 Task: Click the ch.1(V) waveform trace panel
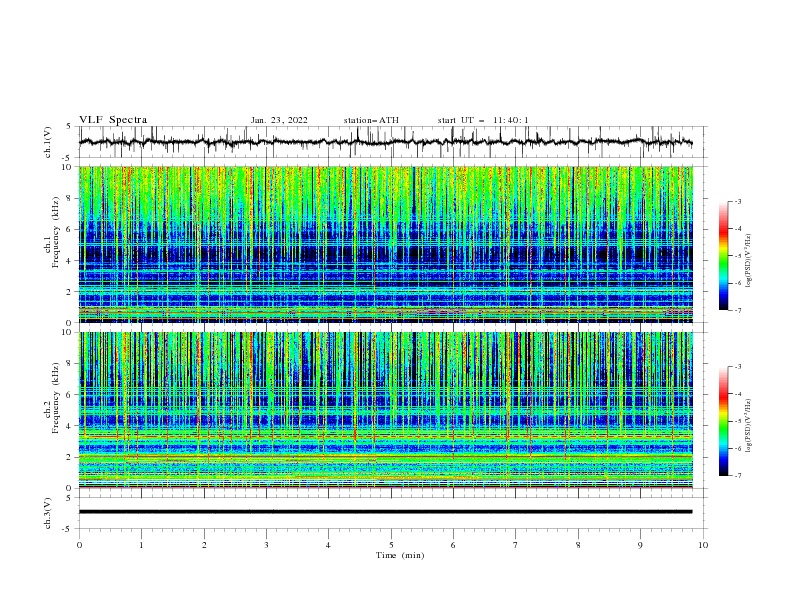pos(393,142)
